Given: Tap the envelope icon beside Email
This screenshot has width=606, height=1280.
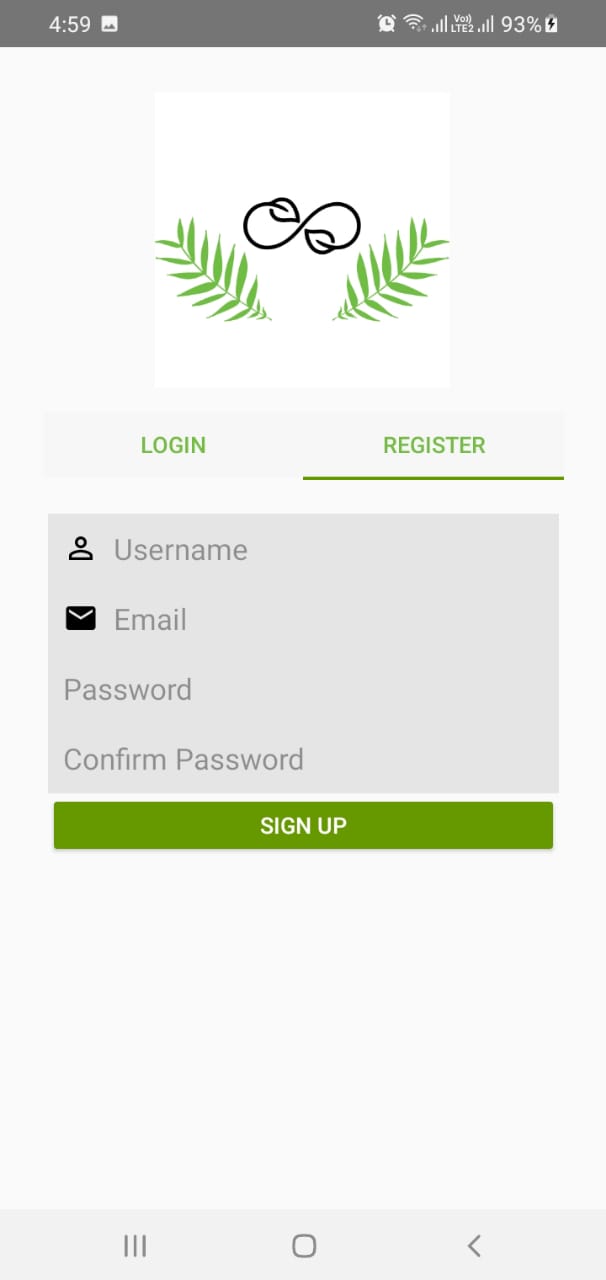Looking at the screenshot, I should click(x=80, y=619).
